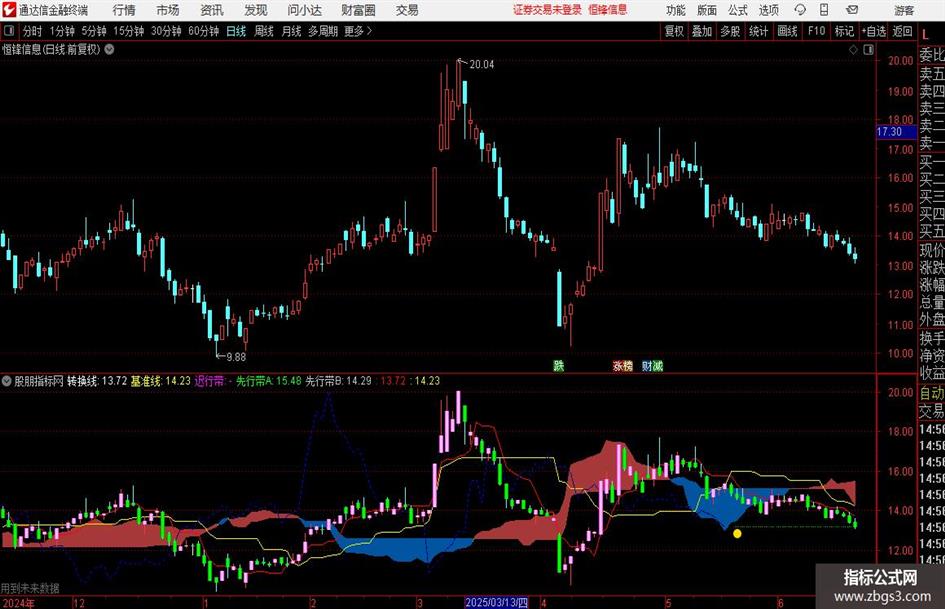Open the 资讯 menu

point(212,10)
